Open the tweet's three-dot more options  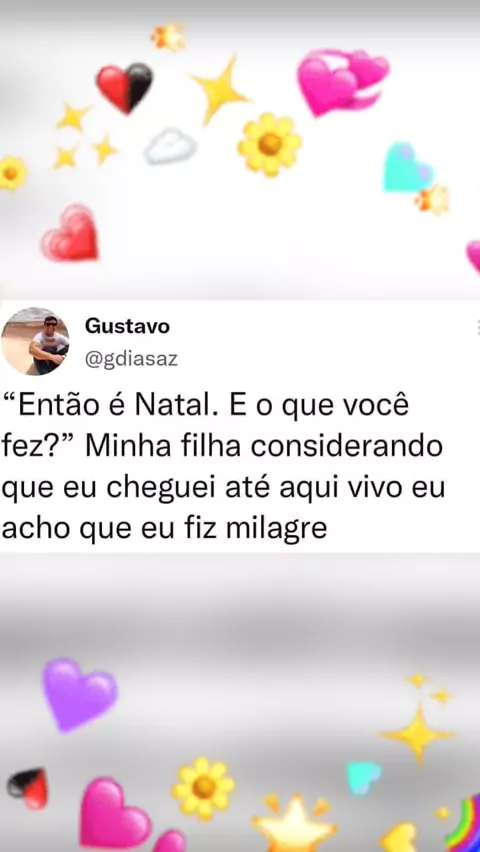click(477, 327)
